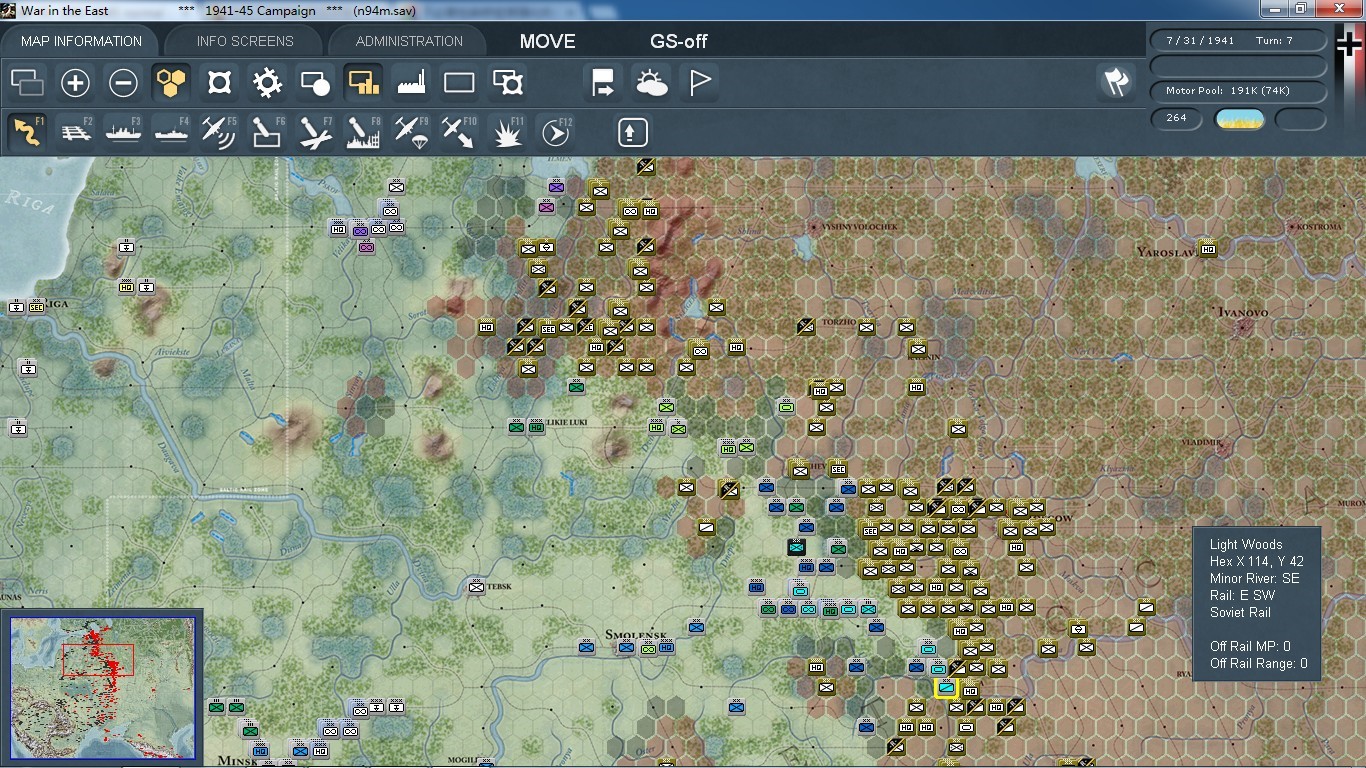
Task: Show factory locations on the map
Action: pos(411,82)
